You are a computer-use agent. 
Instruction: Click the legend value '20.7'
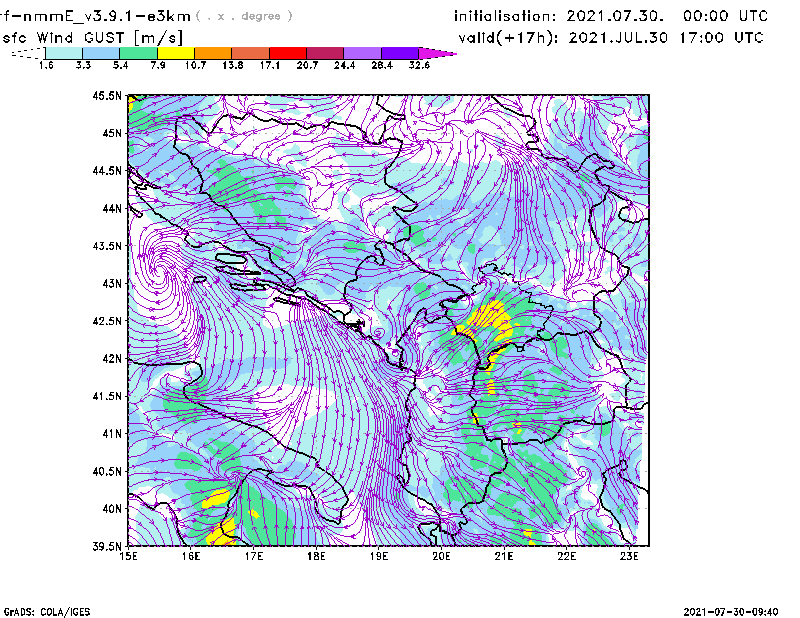click(x=307, y=65)
